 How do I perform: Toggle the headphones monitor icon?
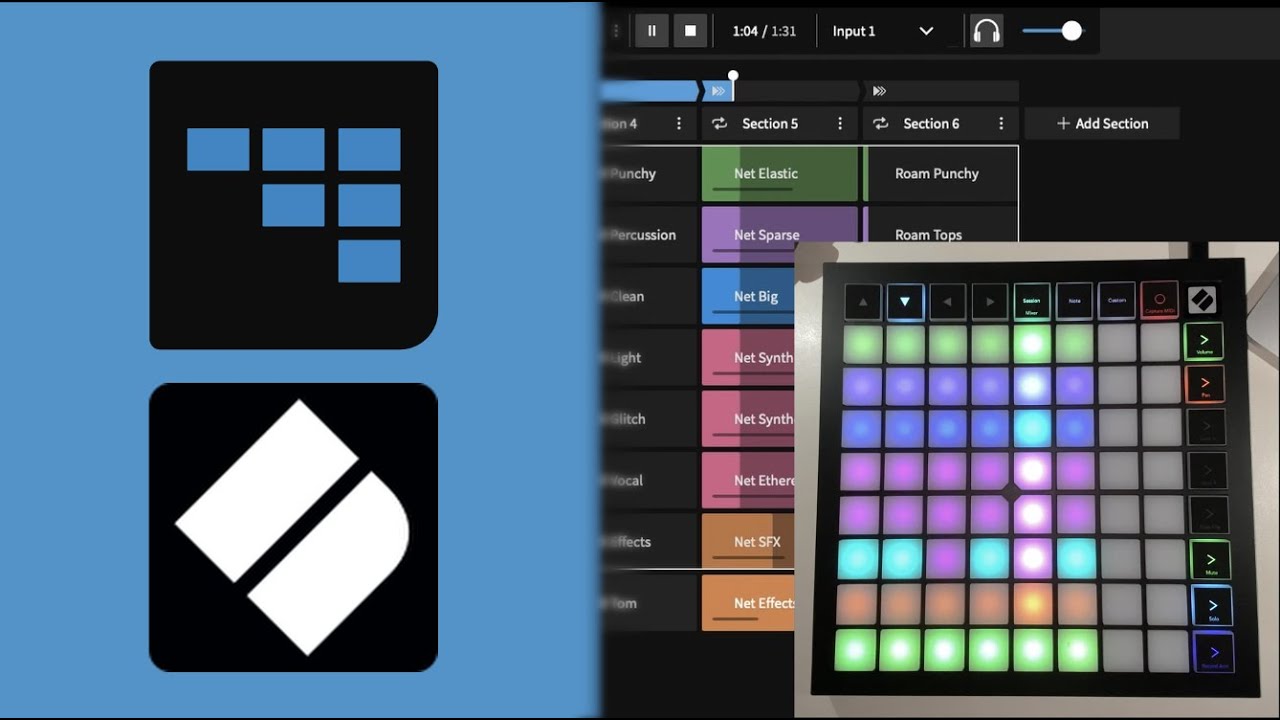pyautogui.click(x=986, y=31)
